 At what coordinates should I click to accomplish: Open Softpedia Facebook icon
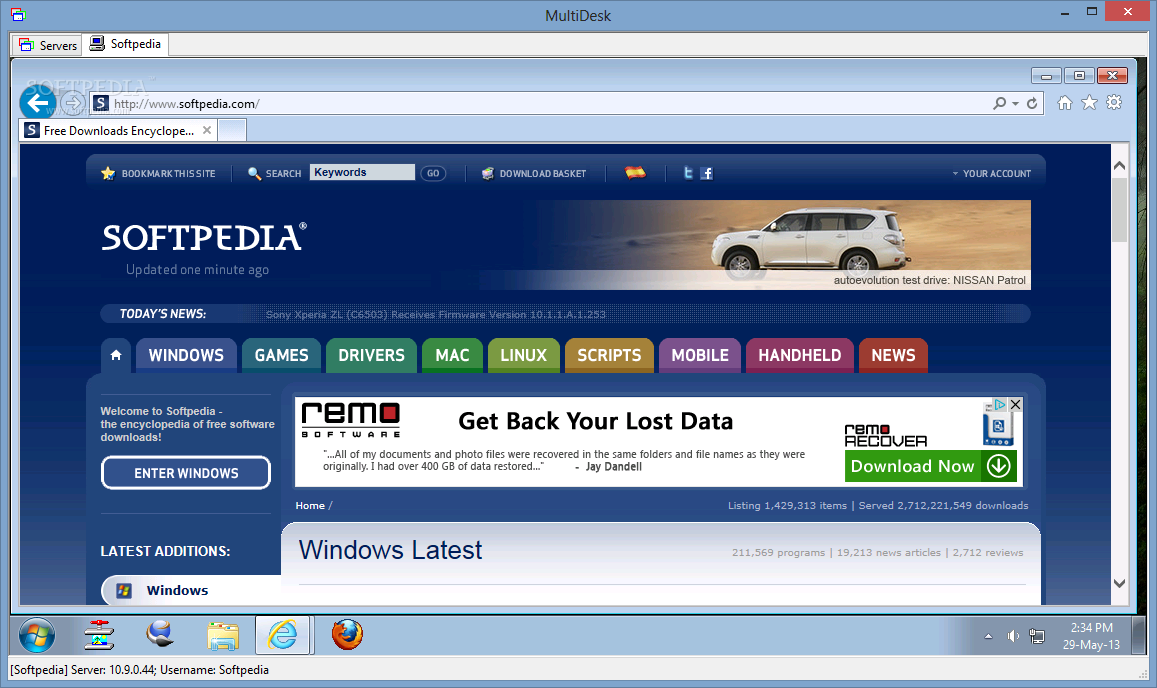pyautogui.click(x=706, y=173)
